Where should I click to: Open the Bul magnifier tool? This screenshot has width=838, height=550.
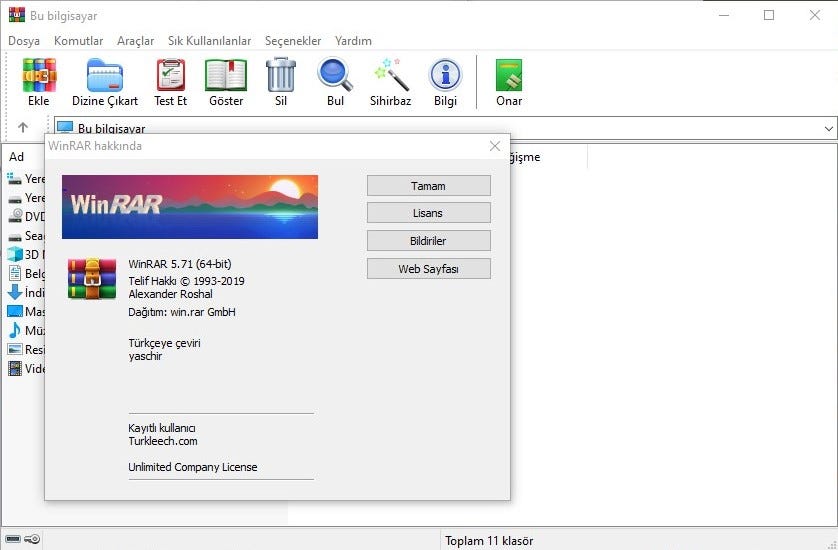[335, 75]
